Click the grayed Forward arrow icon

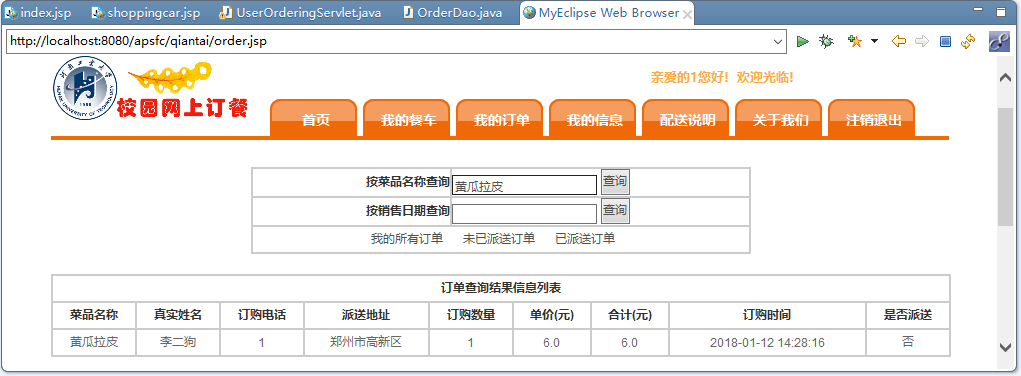[x=921, y=41]
